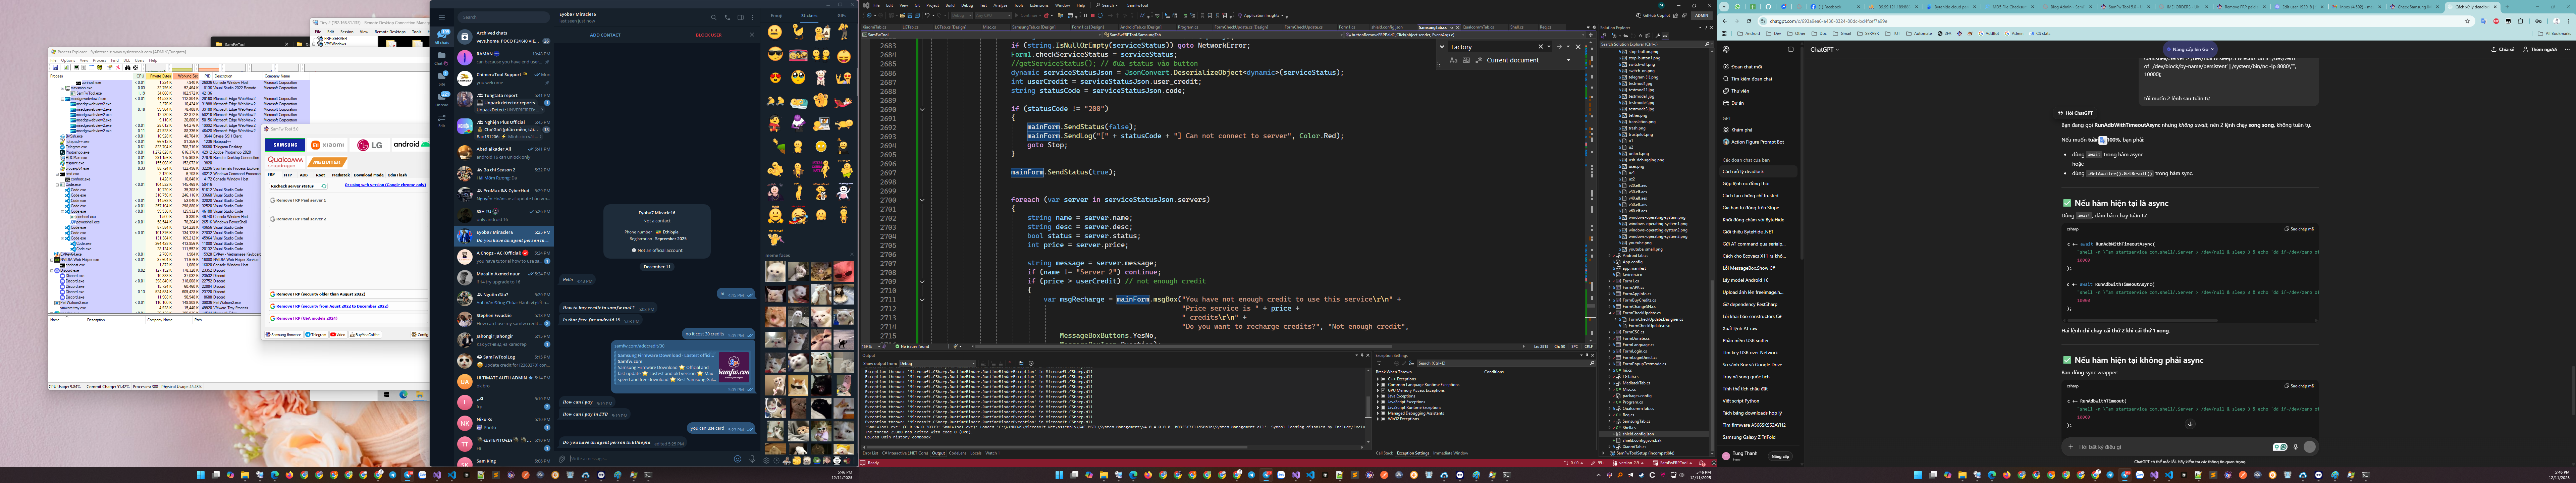
Task: Toggle regular expressions in Find box
Action: (x=1479, y=60)
